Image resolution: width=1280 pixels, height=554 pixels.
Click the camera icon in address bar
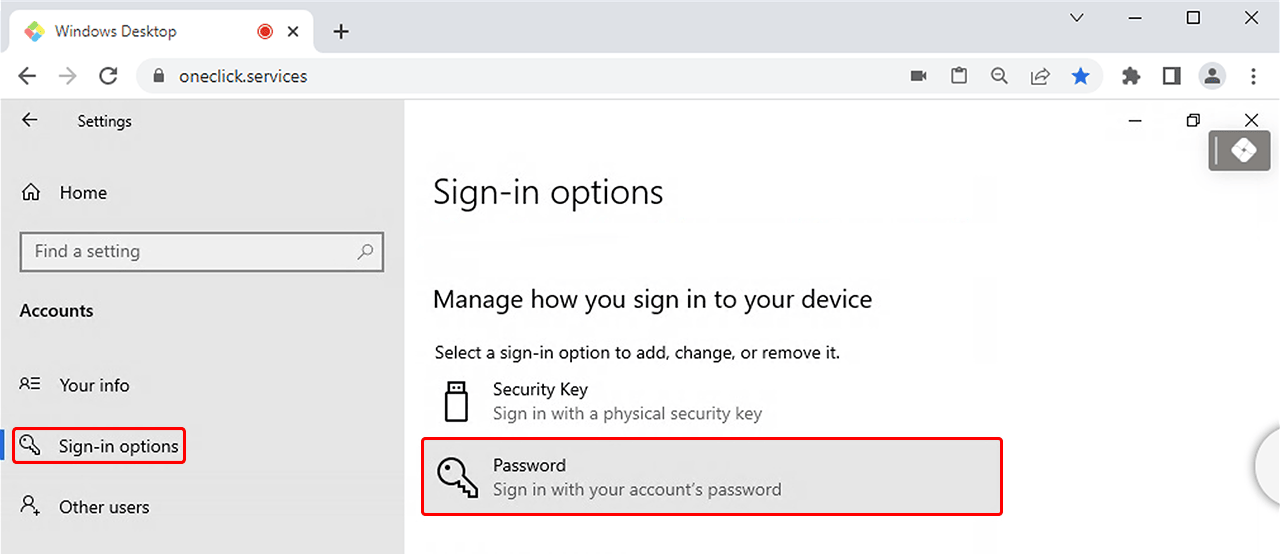(918, 76)
